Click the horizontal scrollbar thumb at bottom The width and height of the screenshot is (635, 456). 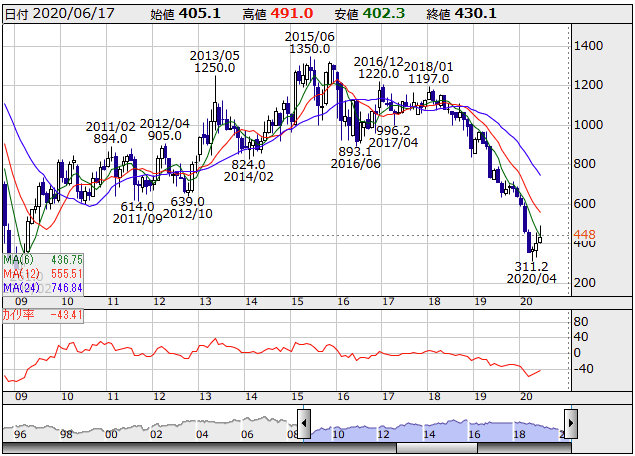436,447
